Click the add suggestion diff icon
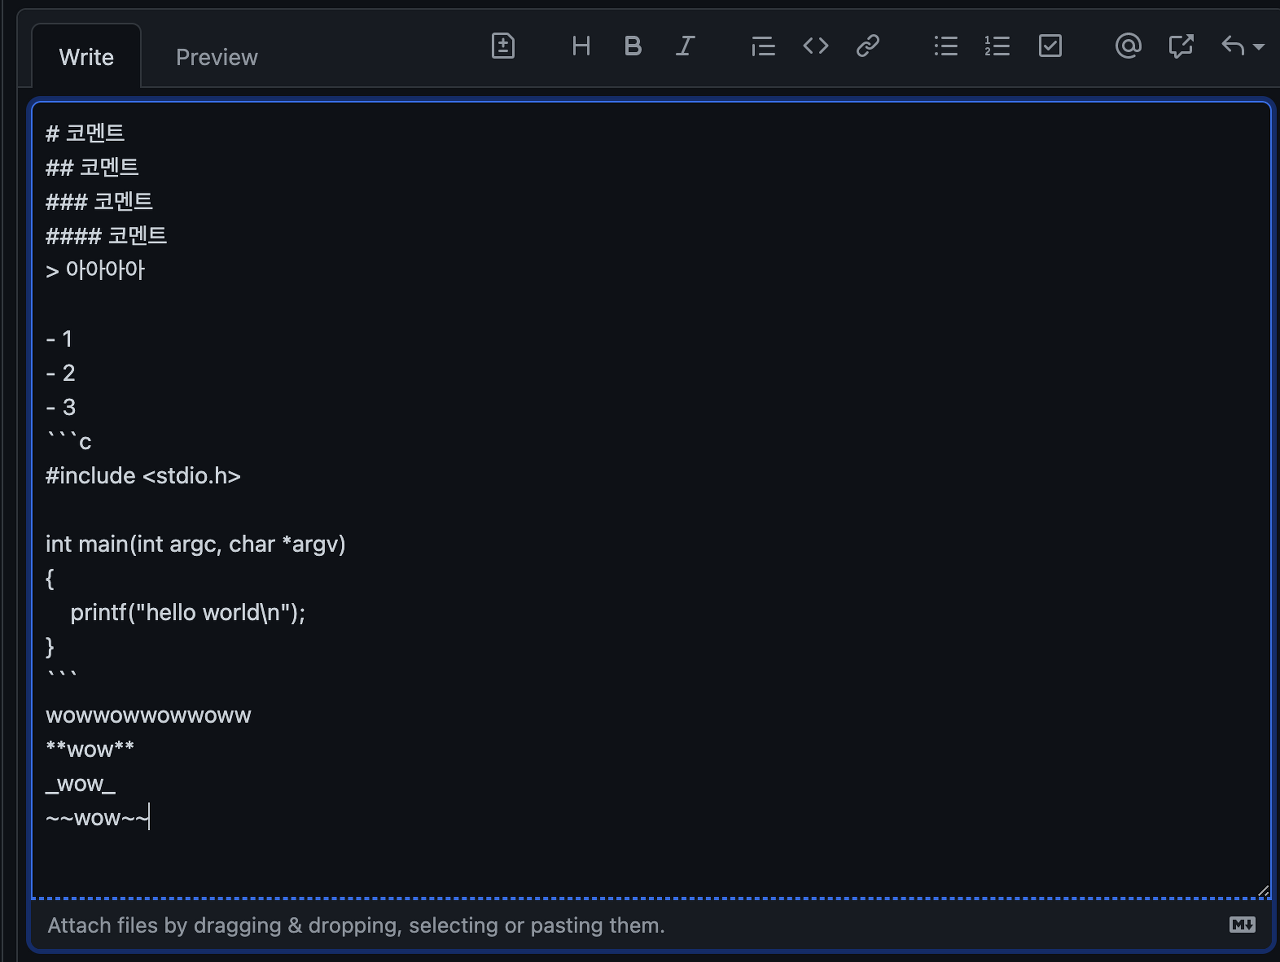 click(503, 45)
